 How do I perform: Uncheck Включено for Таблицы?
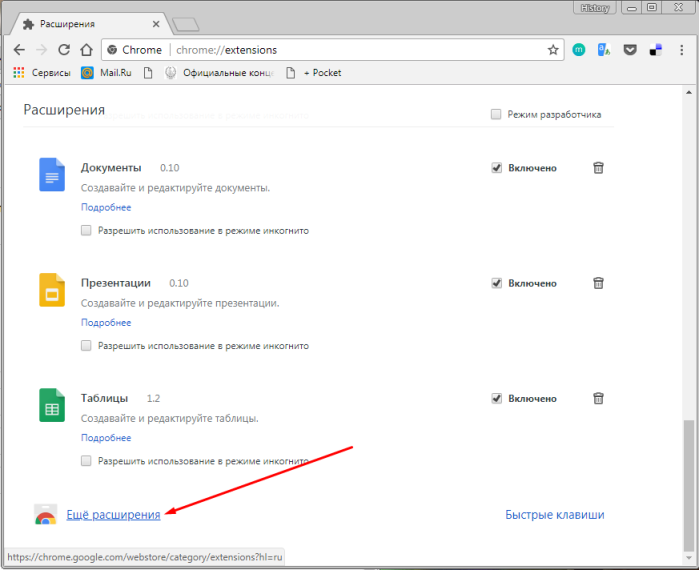click(x=497, y=398)
